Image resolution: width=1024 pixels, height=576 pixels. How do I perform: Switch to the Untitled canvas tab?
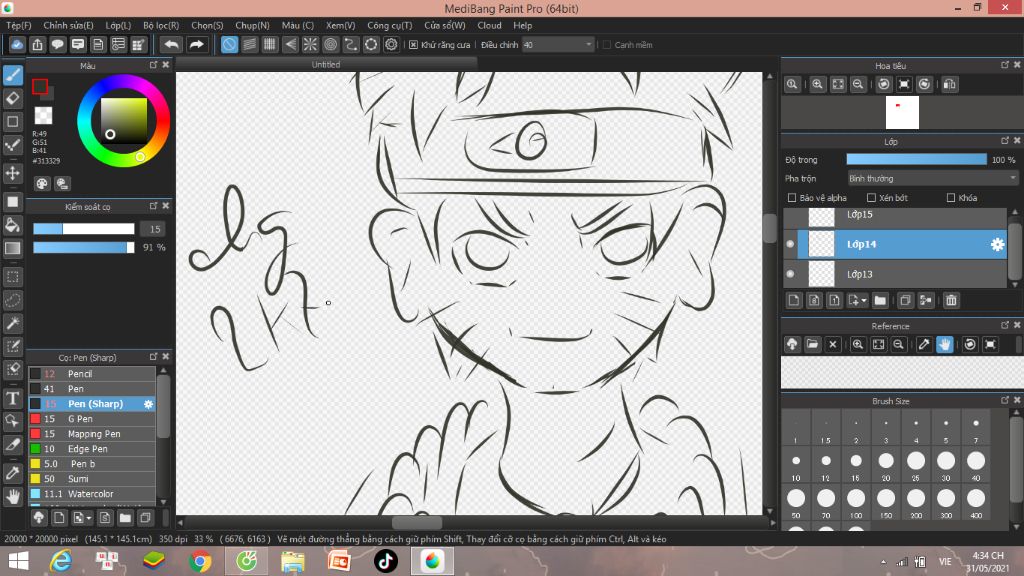click(326, 64)
